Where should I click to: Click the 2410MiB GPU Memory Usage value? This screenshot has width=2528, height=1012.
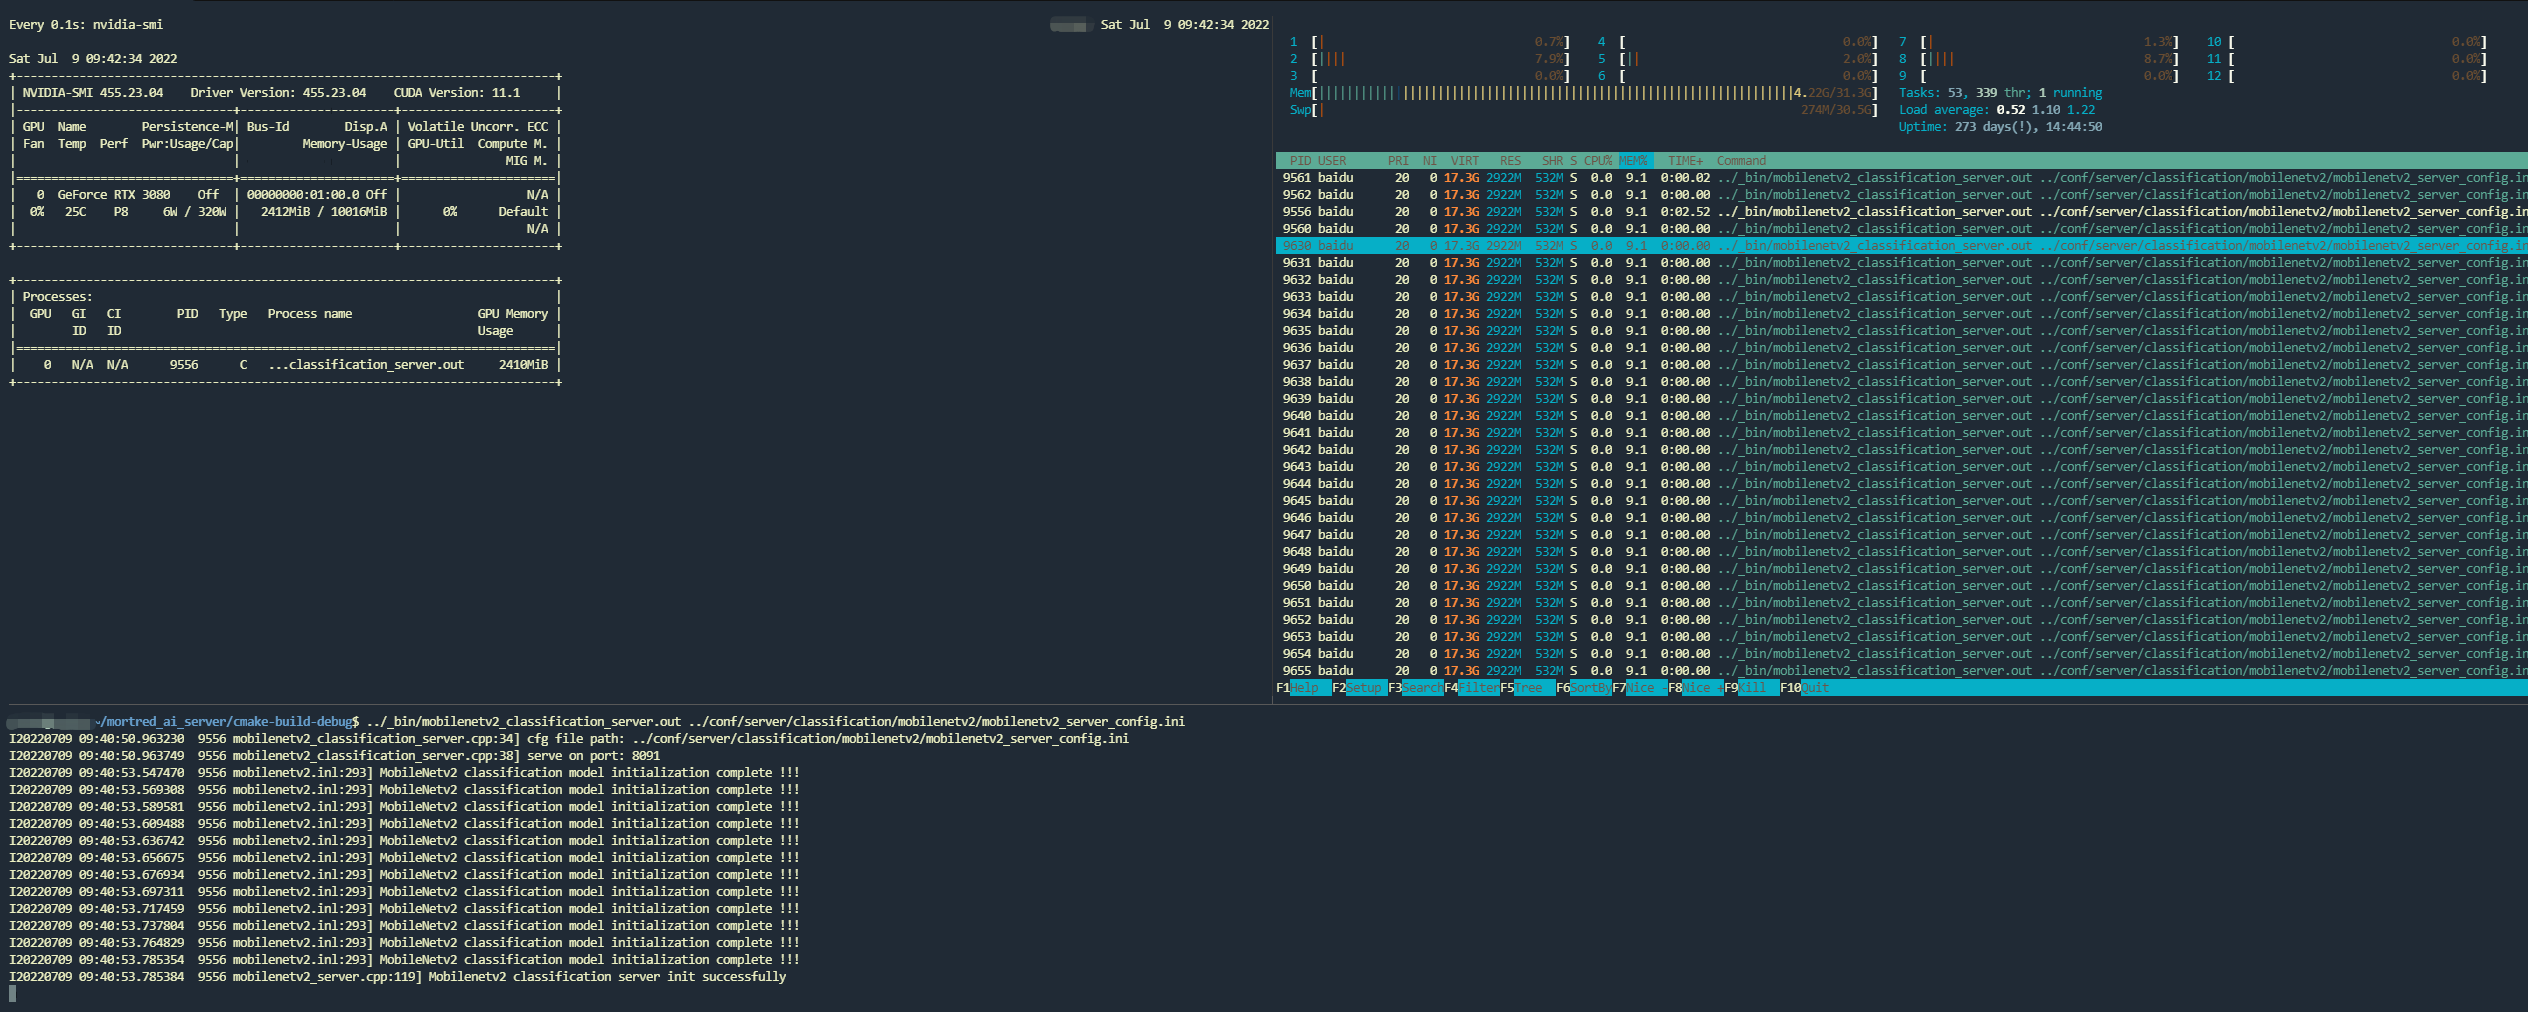coord(523,365)
